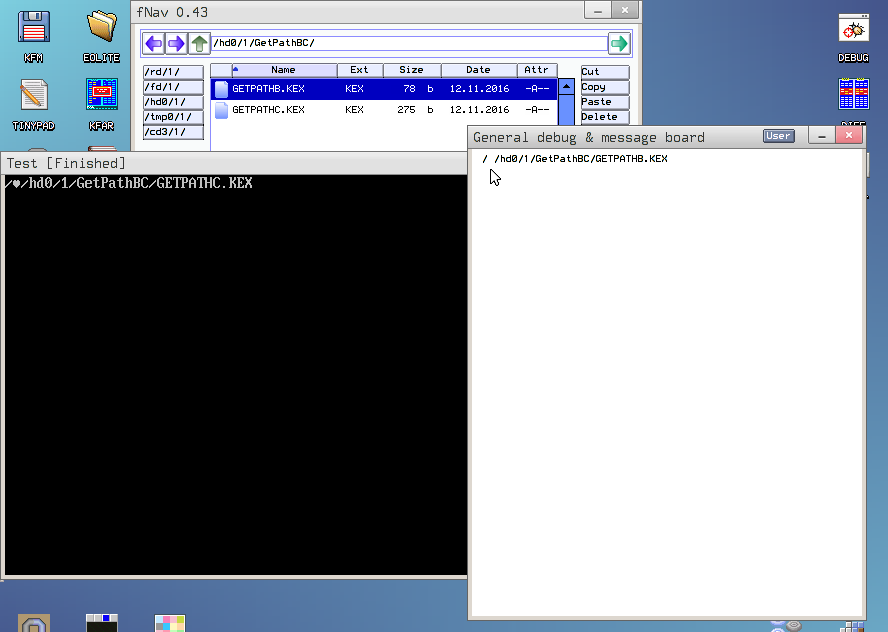Click the fNav path input field

408,43
